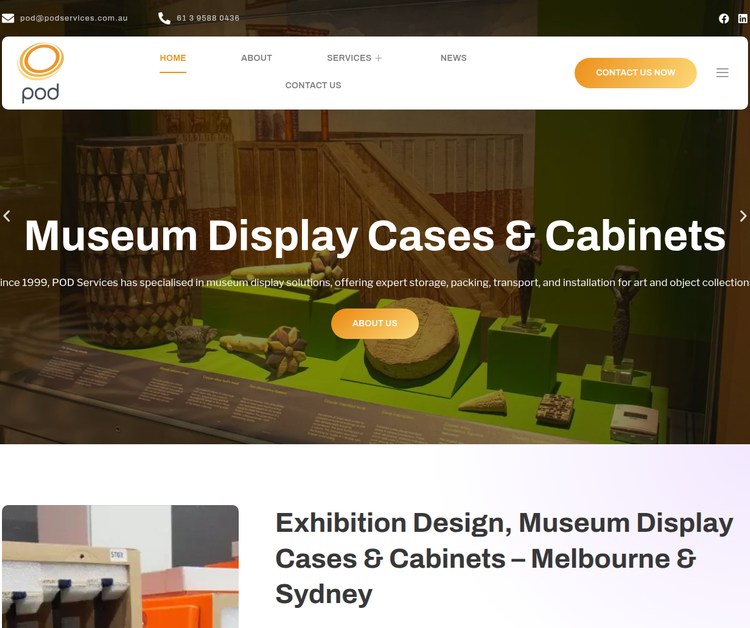Select the HOME nav item

(173, 58)
